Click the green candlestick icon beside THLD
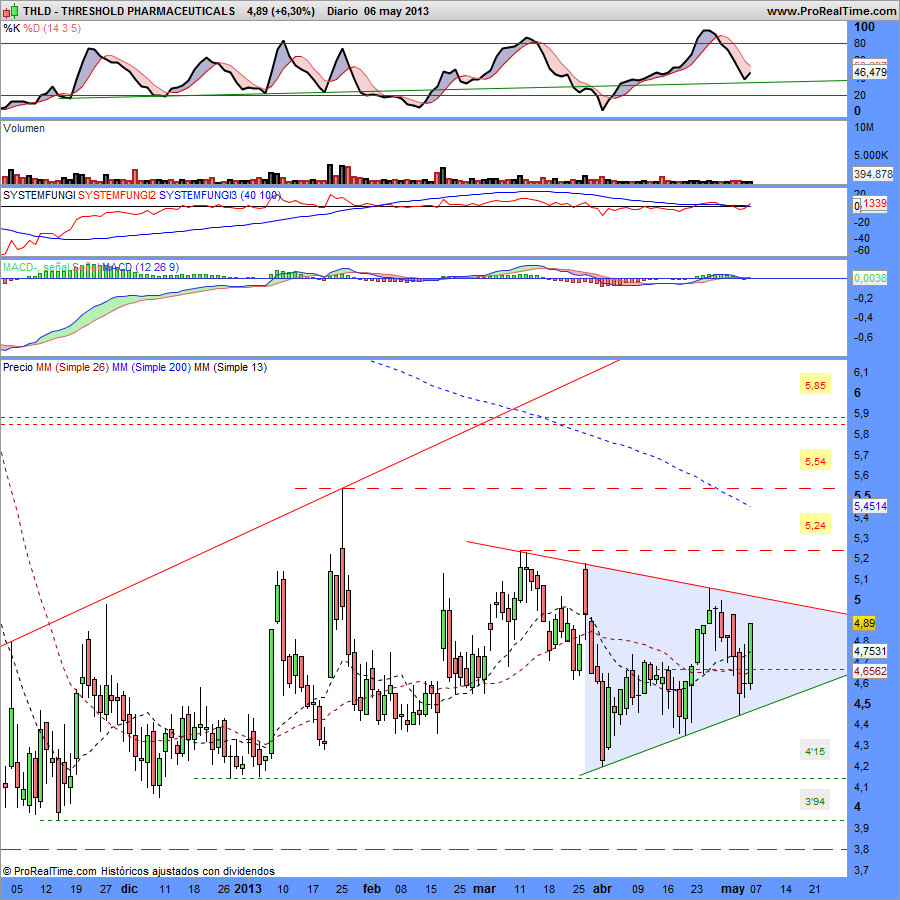 coord(10,10)
